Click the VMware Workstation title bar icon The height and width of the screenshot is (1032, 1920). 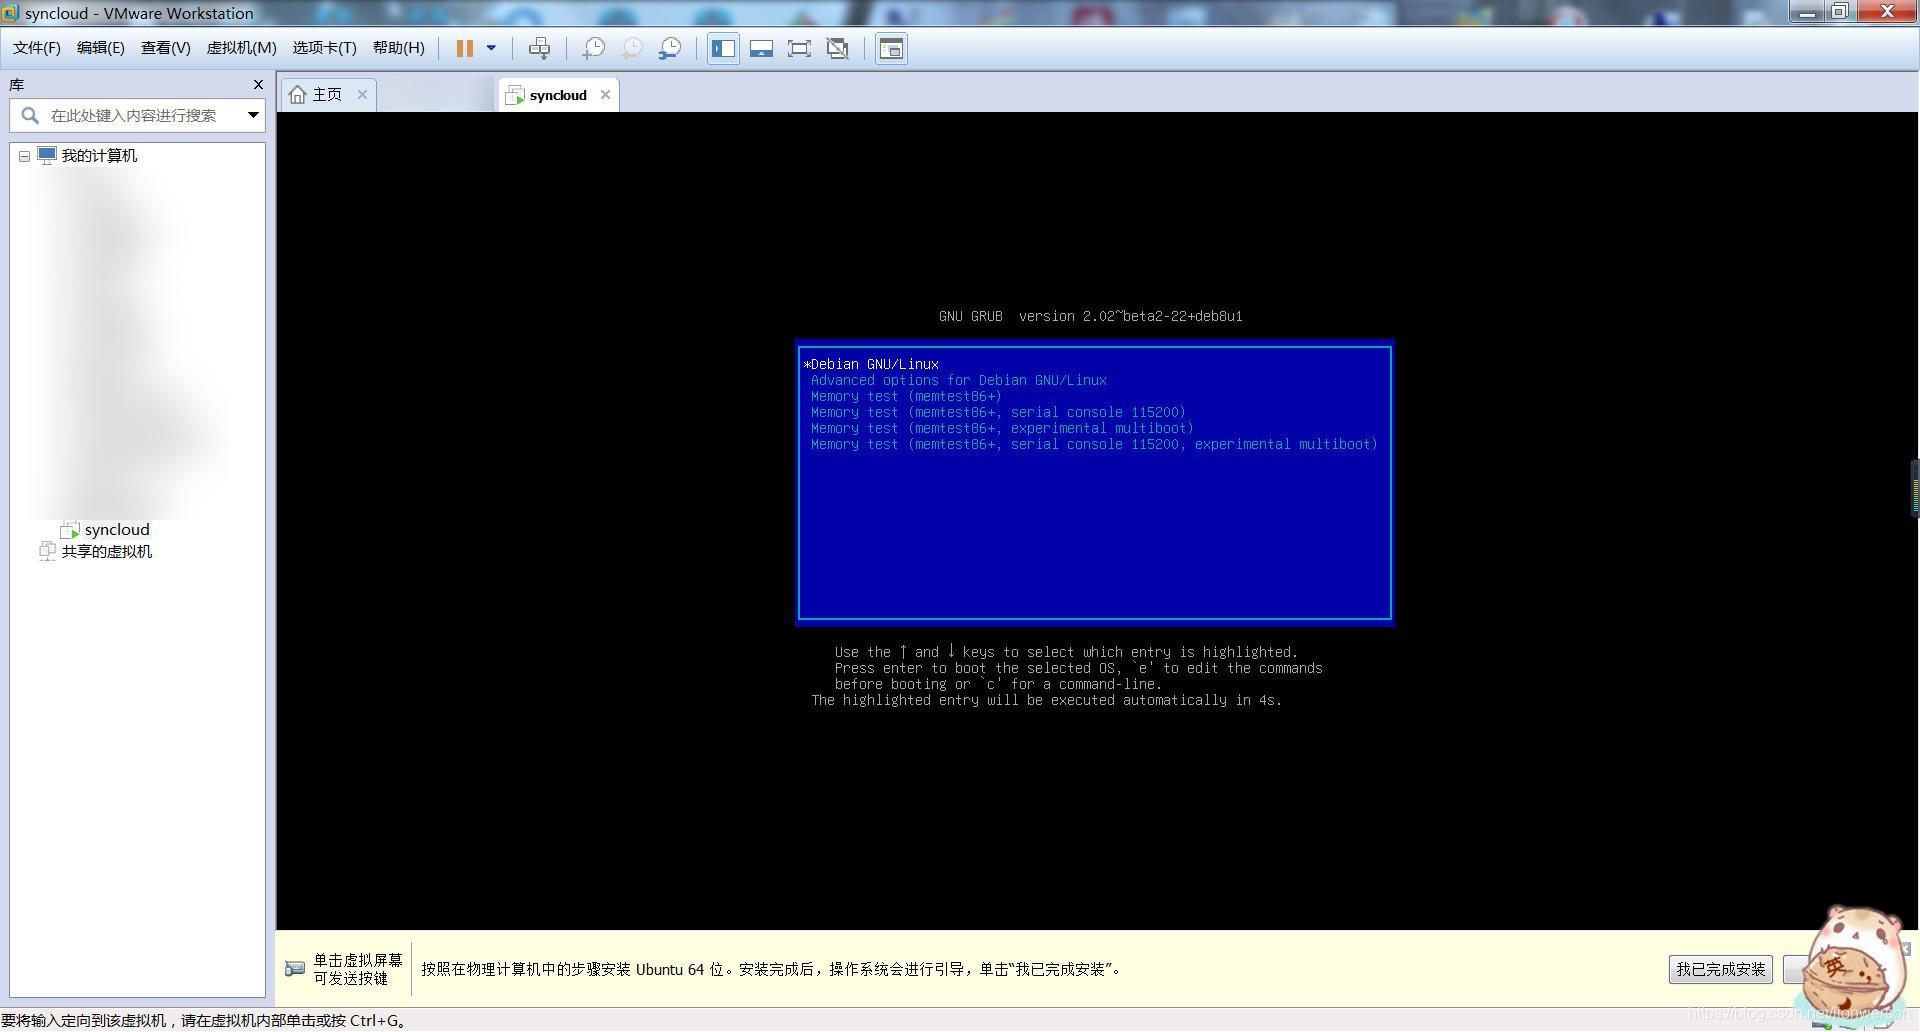(x=10, y=13)
